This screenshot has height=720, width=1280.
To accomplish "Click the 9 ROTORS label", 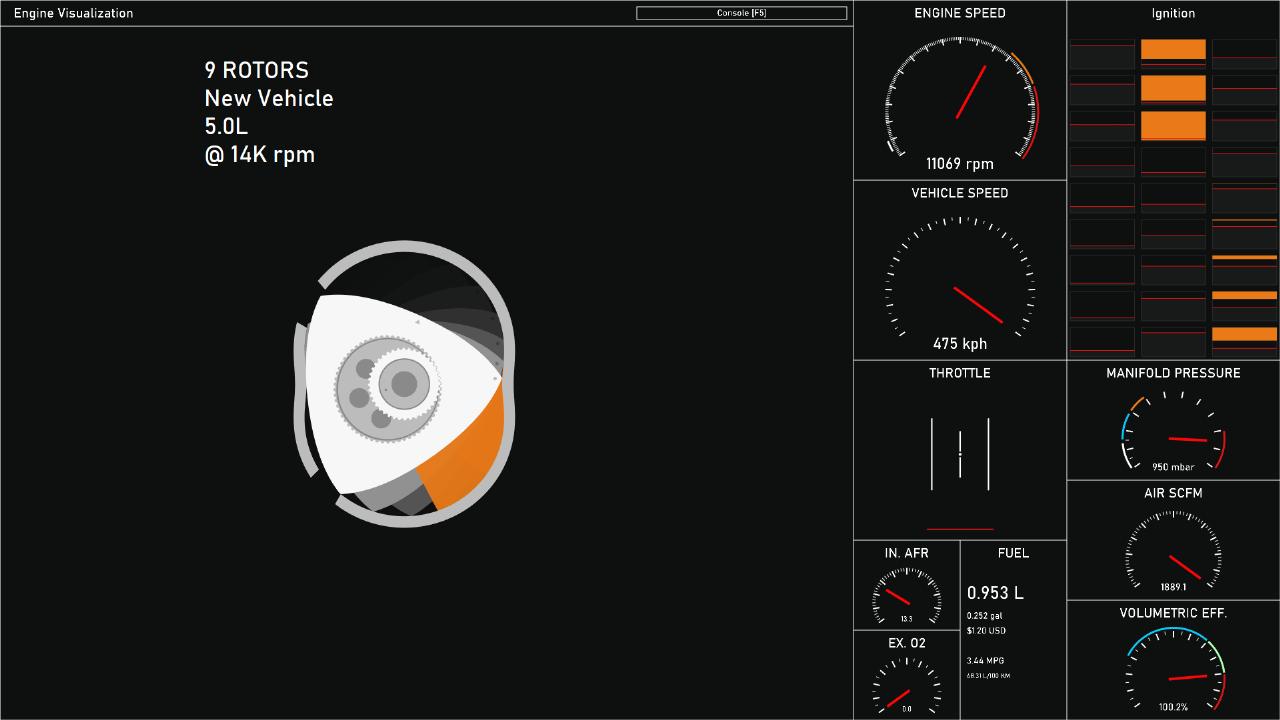I will coord(257,70).
